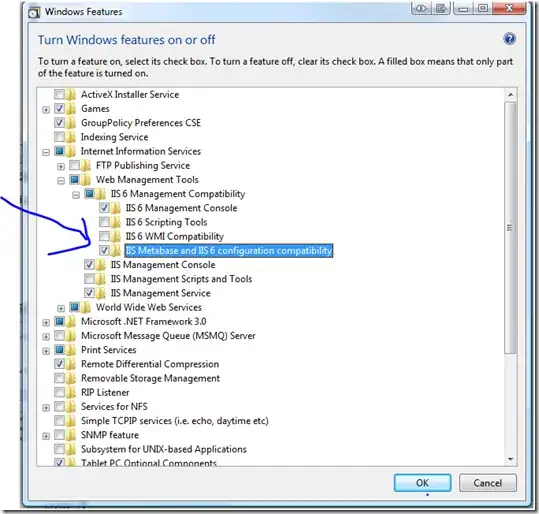539x514 pixels.
Task: Check IIS Management Scripts and Tools checkbox
Action: 89,279
